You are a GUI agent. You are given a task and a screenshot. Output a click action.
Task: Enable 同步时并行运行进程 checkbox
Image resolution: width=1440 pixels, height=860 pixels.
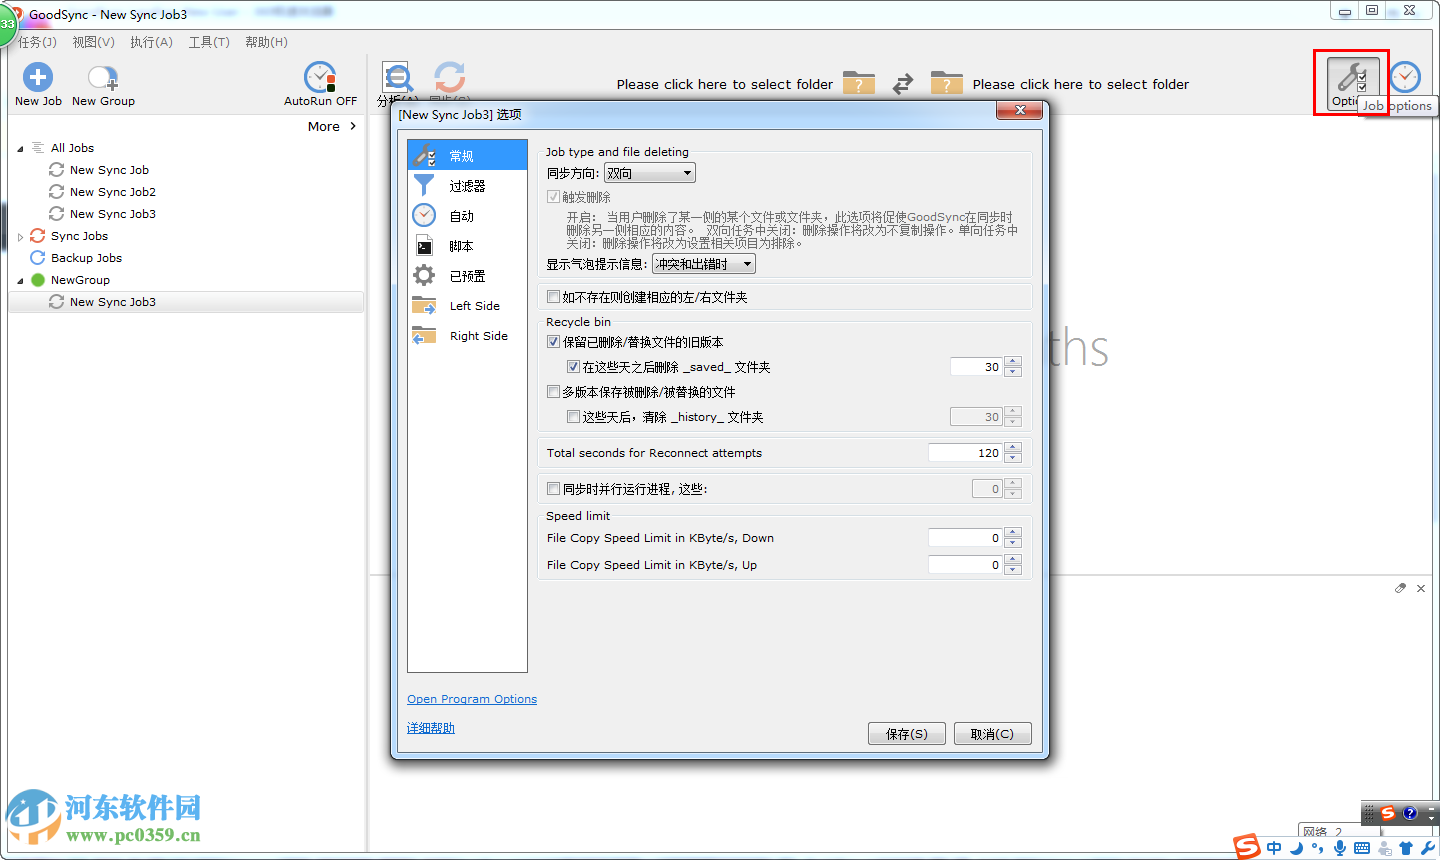click(553, 489)
